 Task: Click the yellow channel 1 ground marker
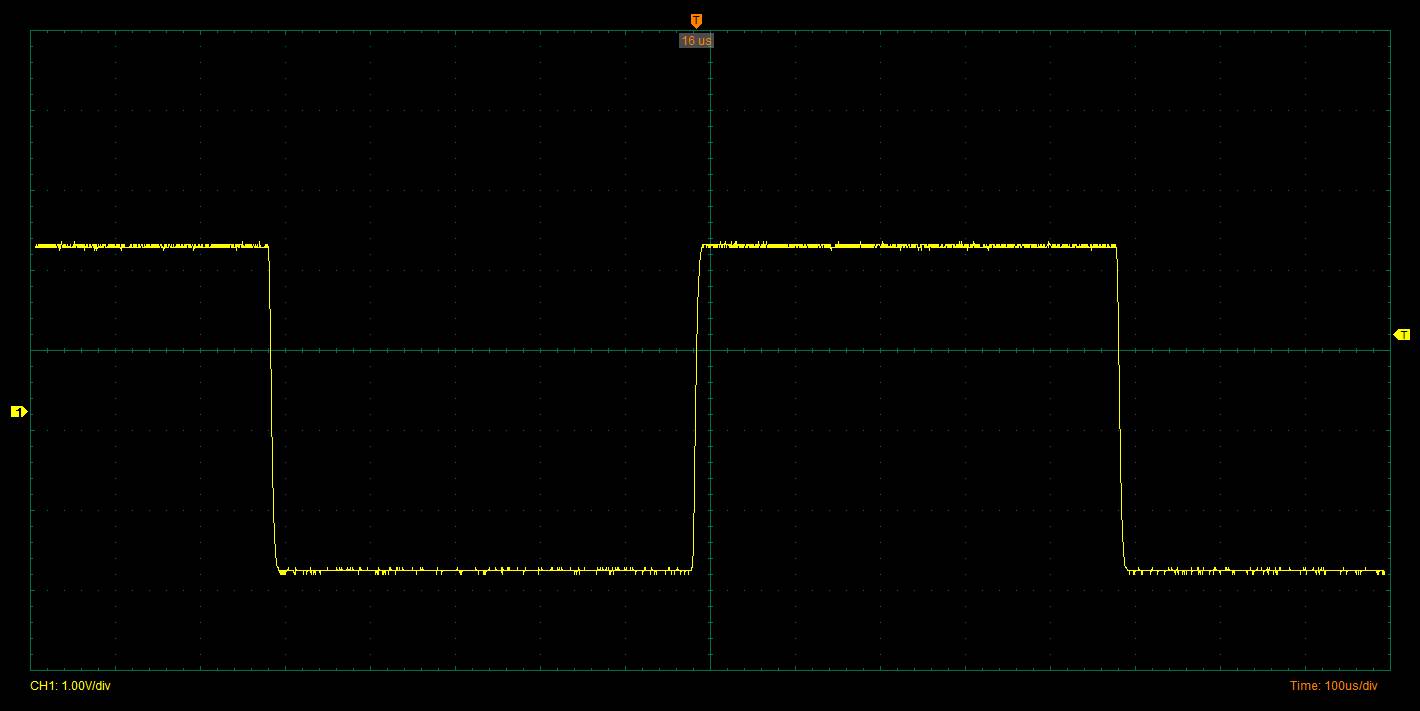[x=17, y=411]
